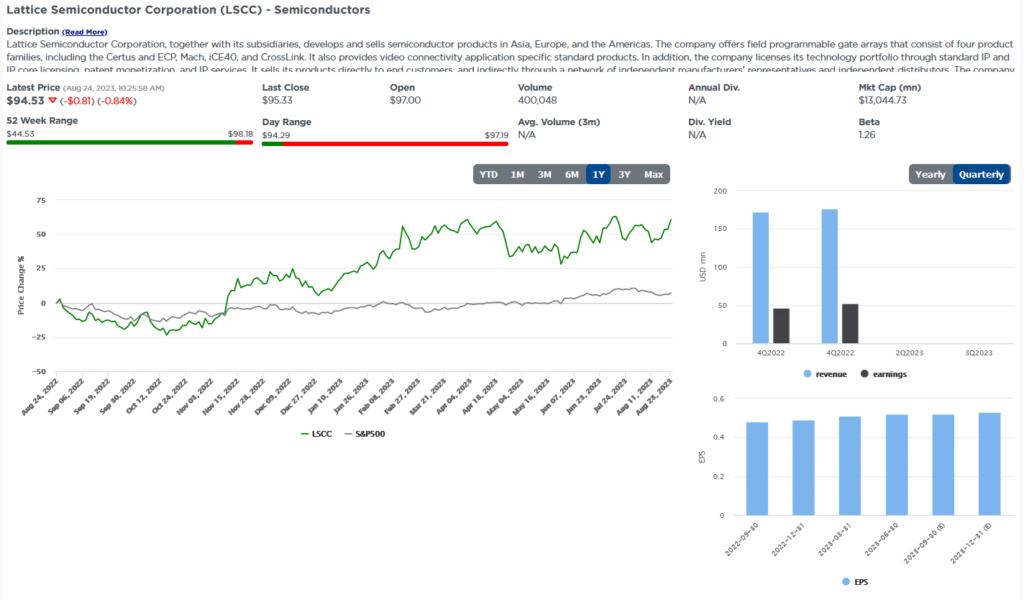Click the EPS bar for 2023-03-31
Screen dimensions: 1024x600
[x=850, y=466]
